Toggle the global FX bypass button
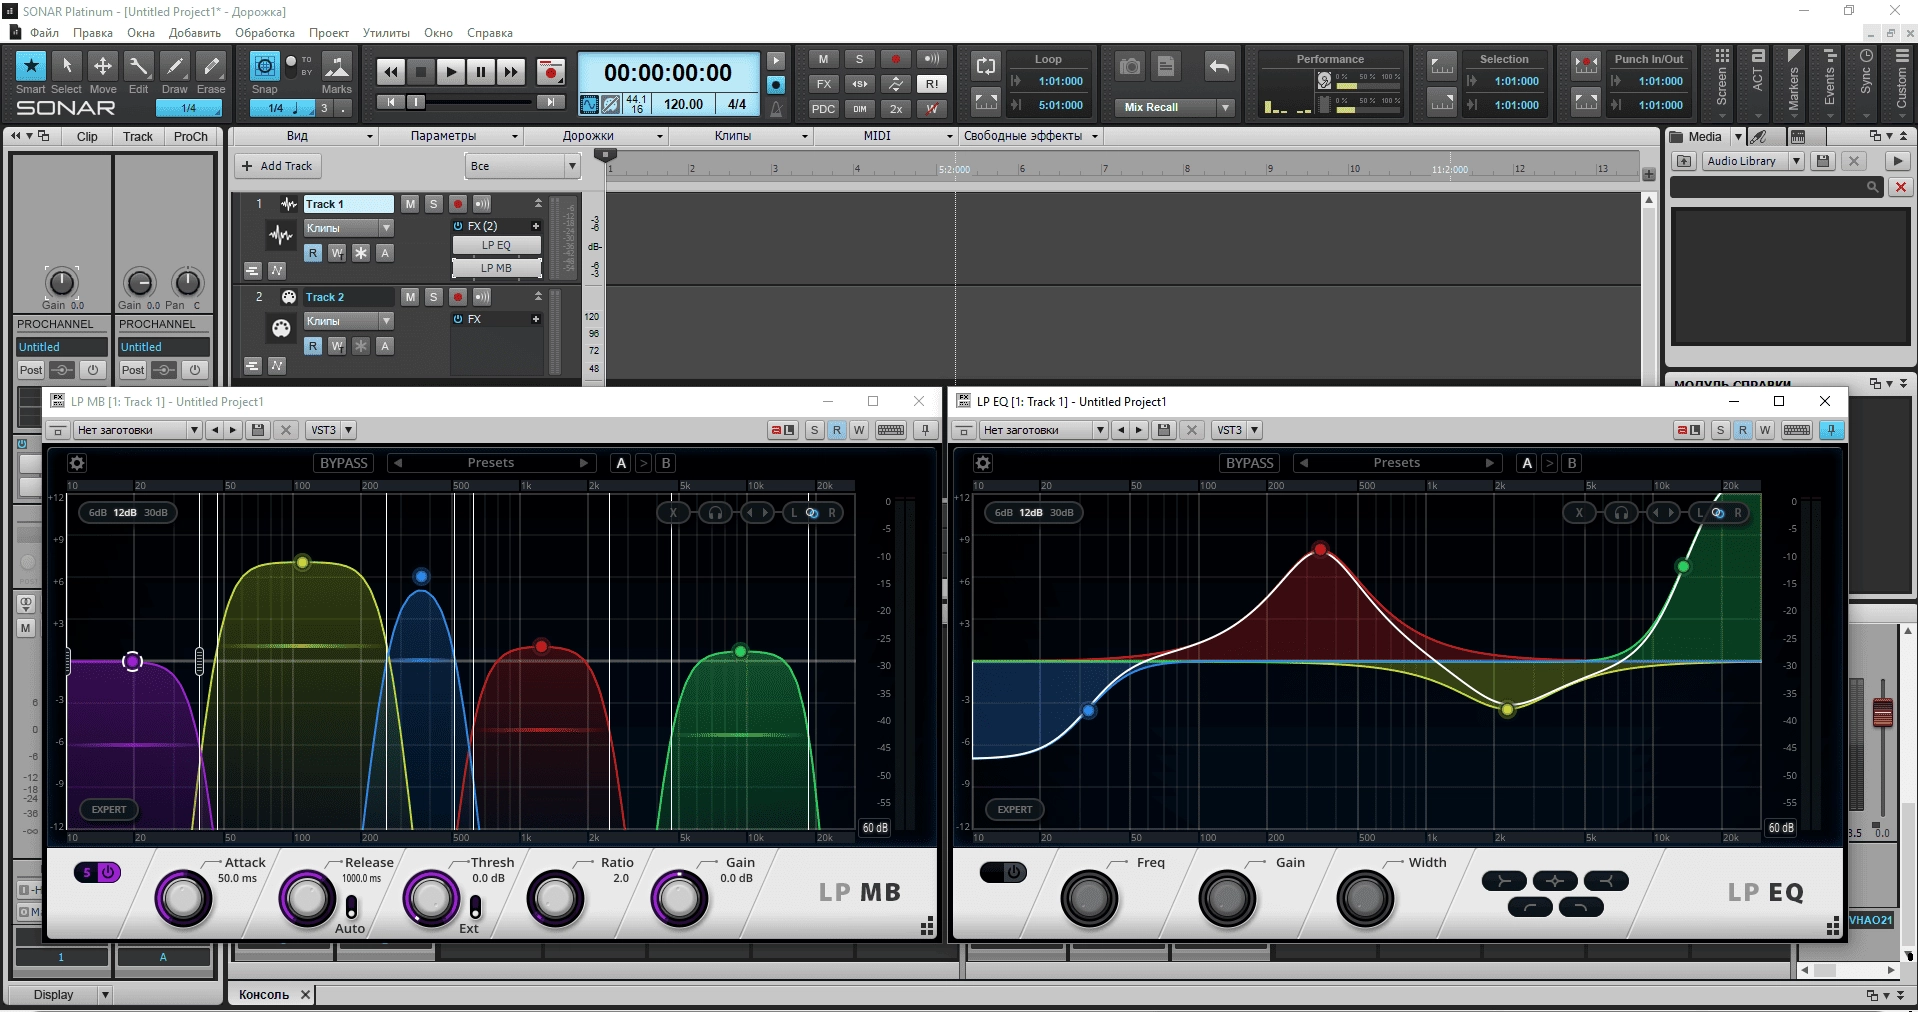Screen dimensions: 1918x1012 coord(823,84)
